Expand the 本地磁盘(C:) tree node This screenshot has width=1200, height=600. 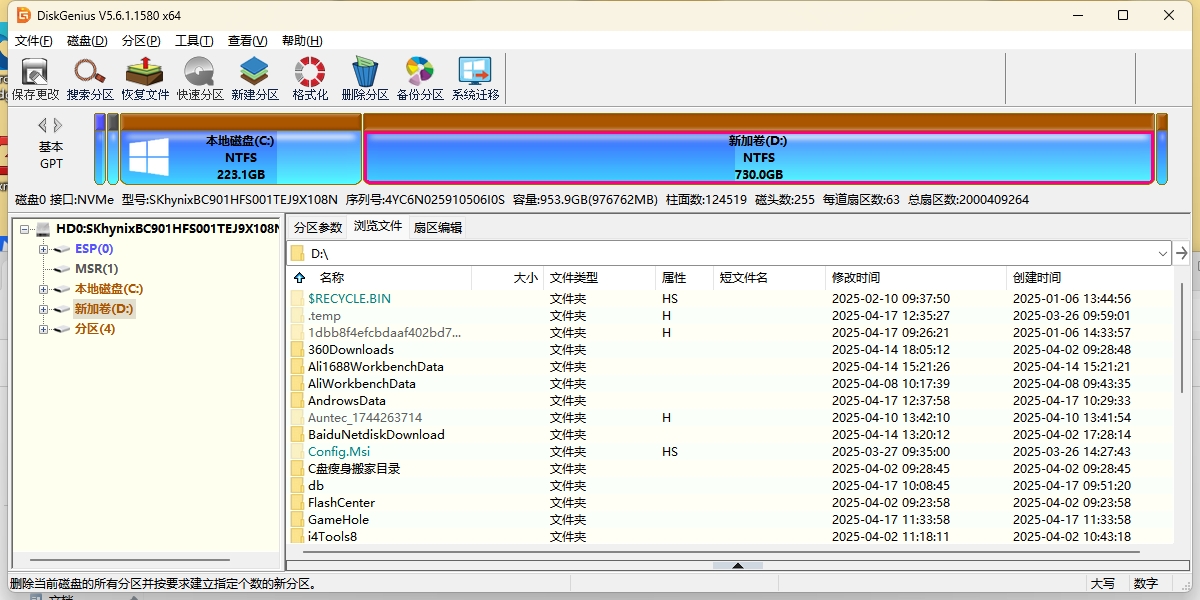[43, 289]
